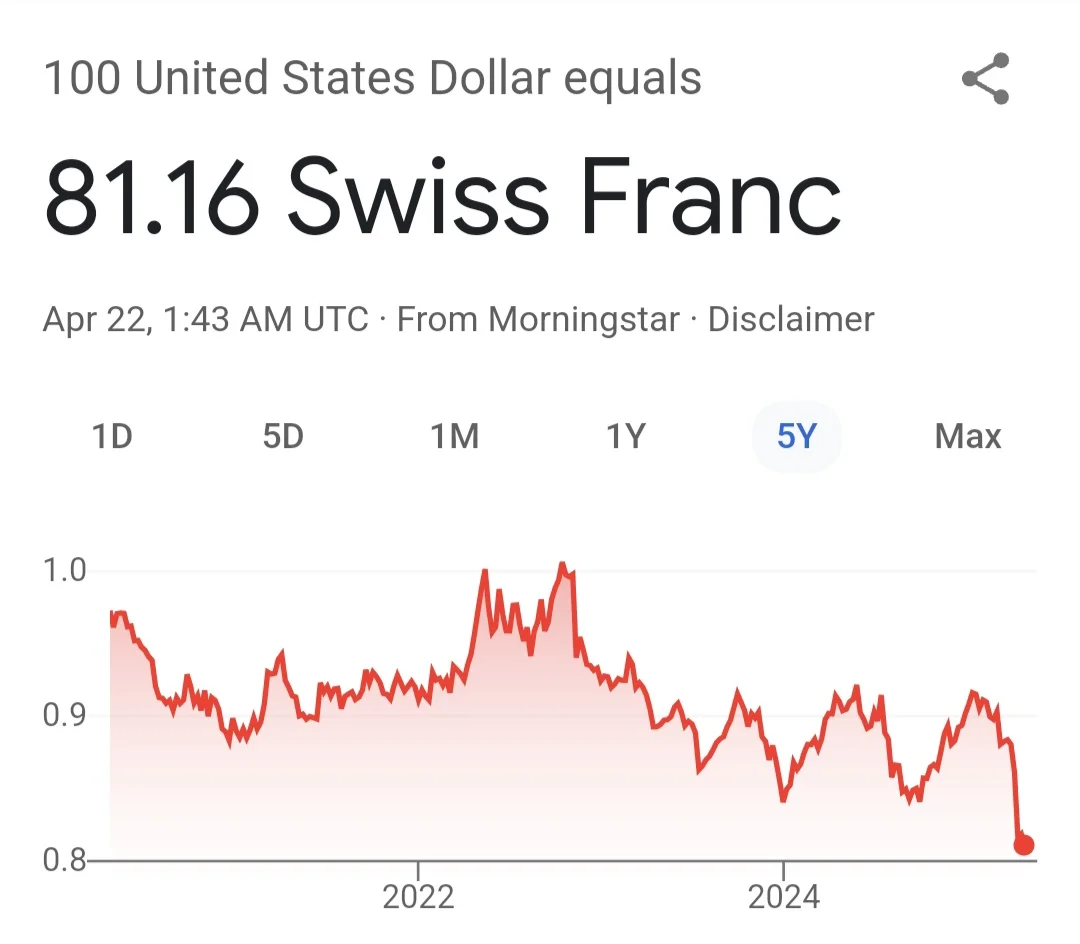Image resolution: width=1080 pixels, height=944 pixels.
Task: Click the 2024 x-axis label
Action: coord(783,897)
